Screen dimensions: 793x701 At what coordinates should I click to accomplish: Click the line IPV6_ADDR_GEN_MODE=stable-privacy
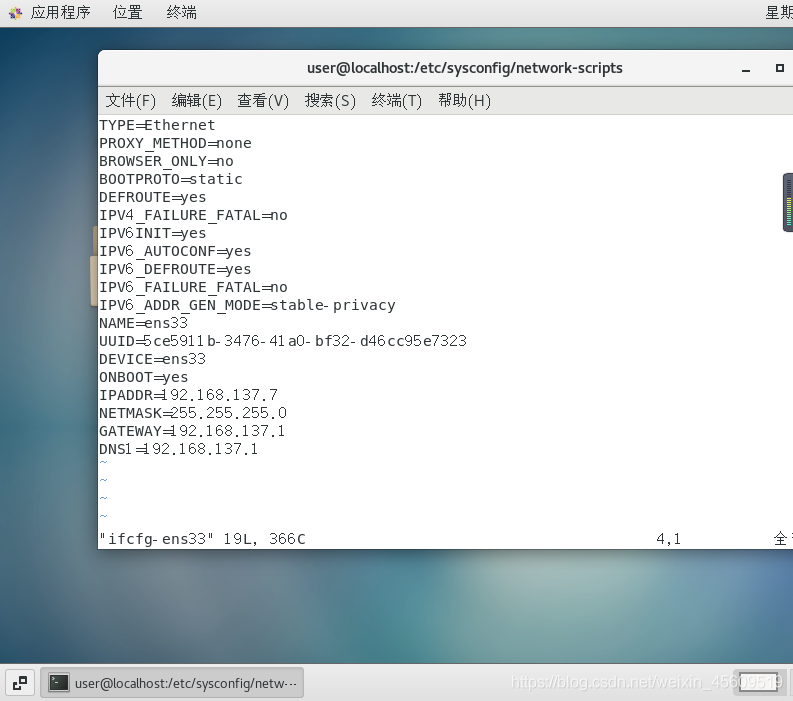coord(247,305)
